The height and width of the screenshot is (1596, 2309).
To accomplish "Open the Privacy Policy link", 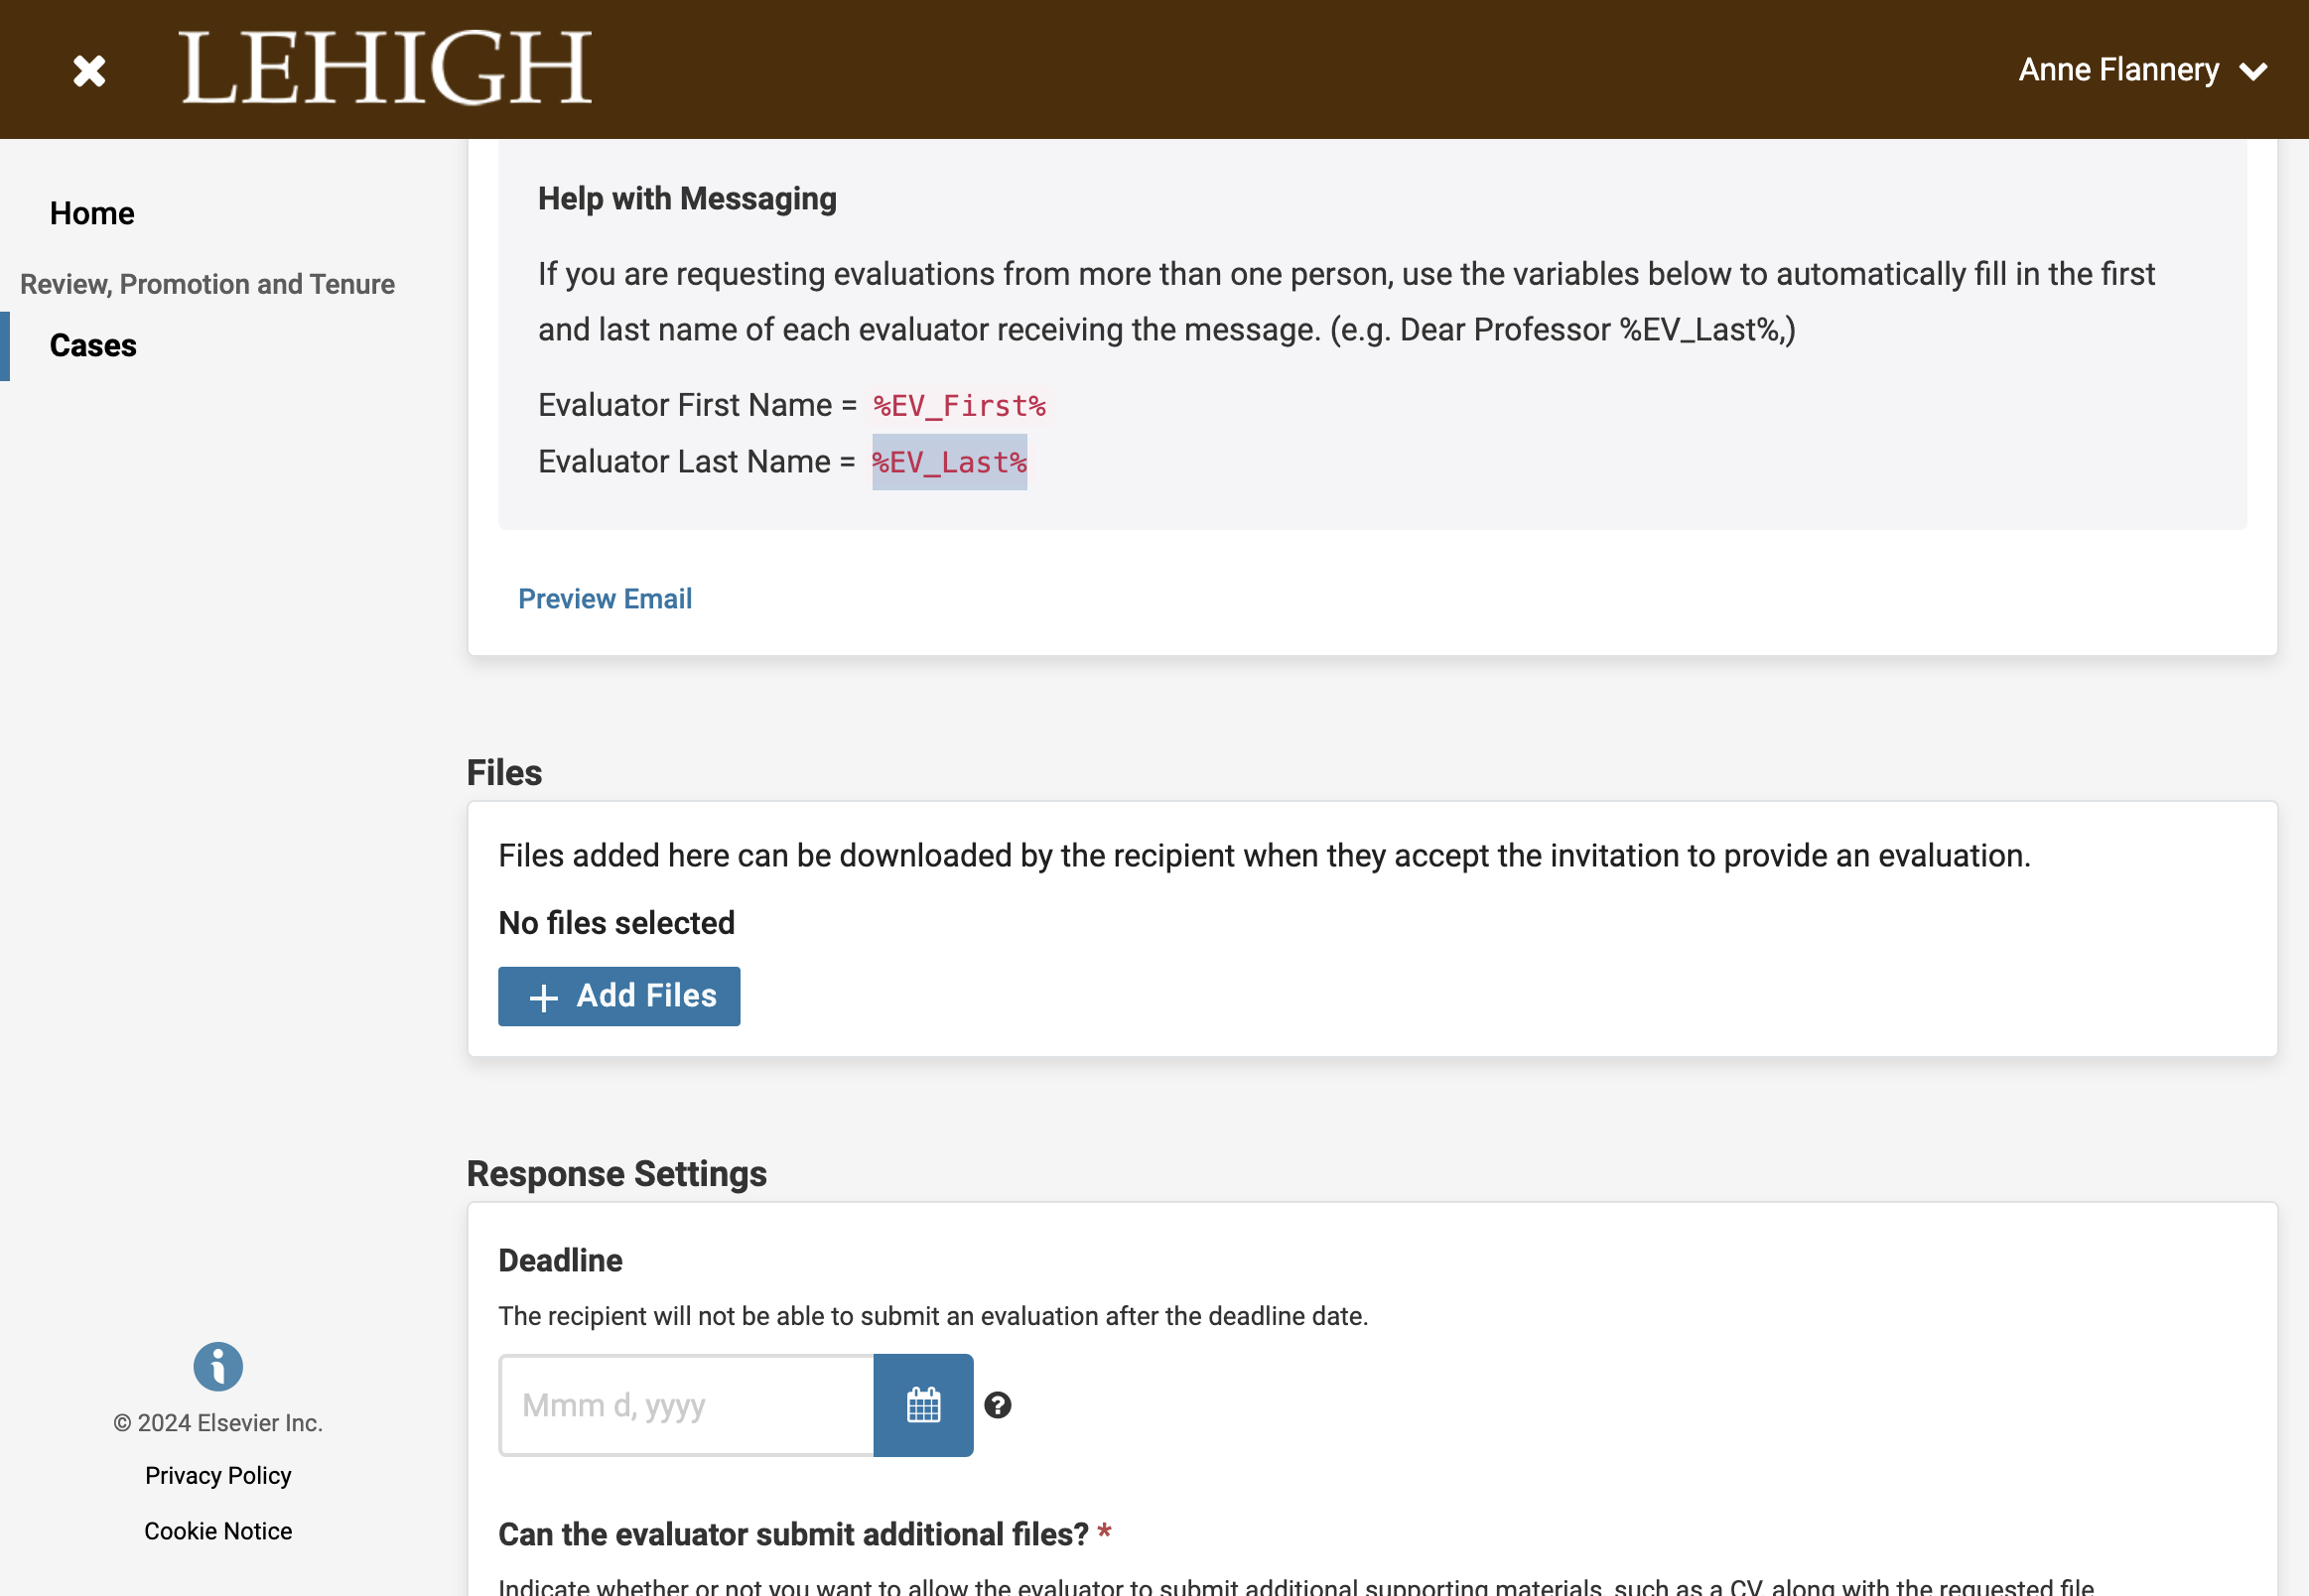I will coord(218,1475).
